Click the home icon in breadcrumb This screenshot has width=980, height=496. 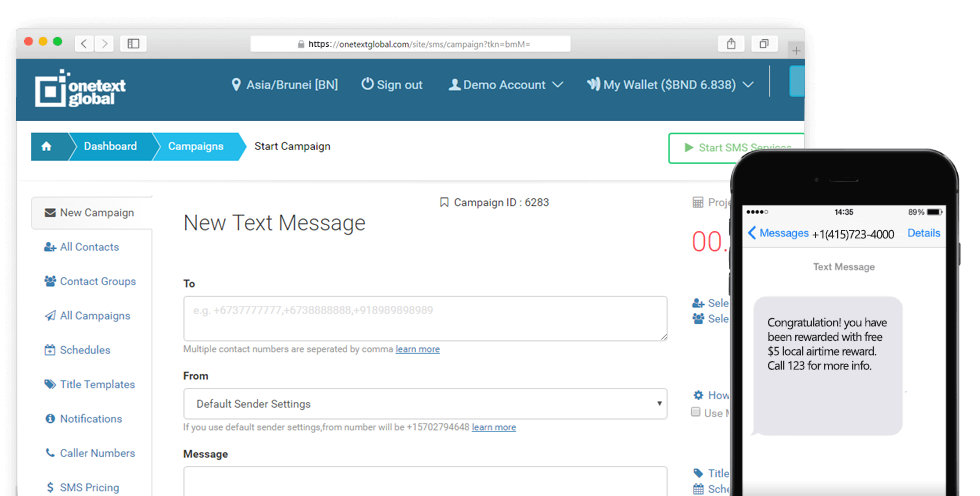coord(46,146)
